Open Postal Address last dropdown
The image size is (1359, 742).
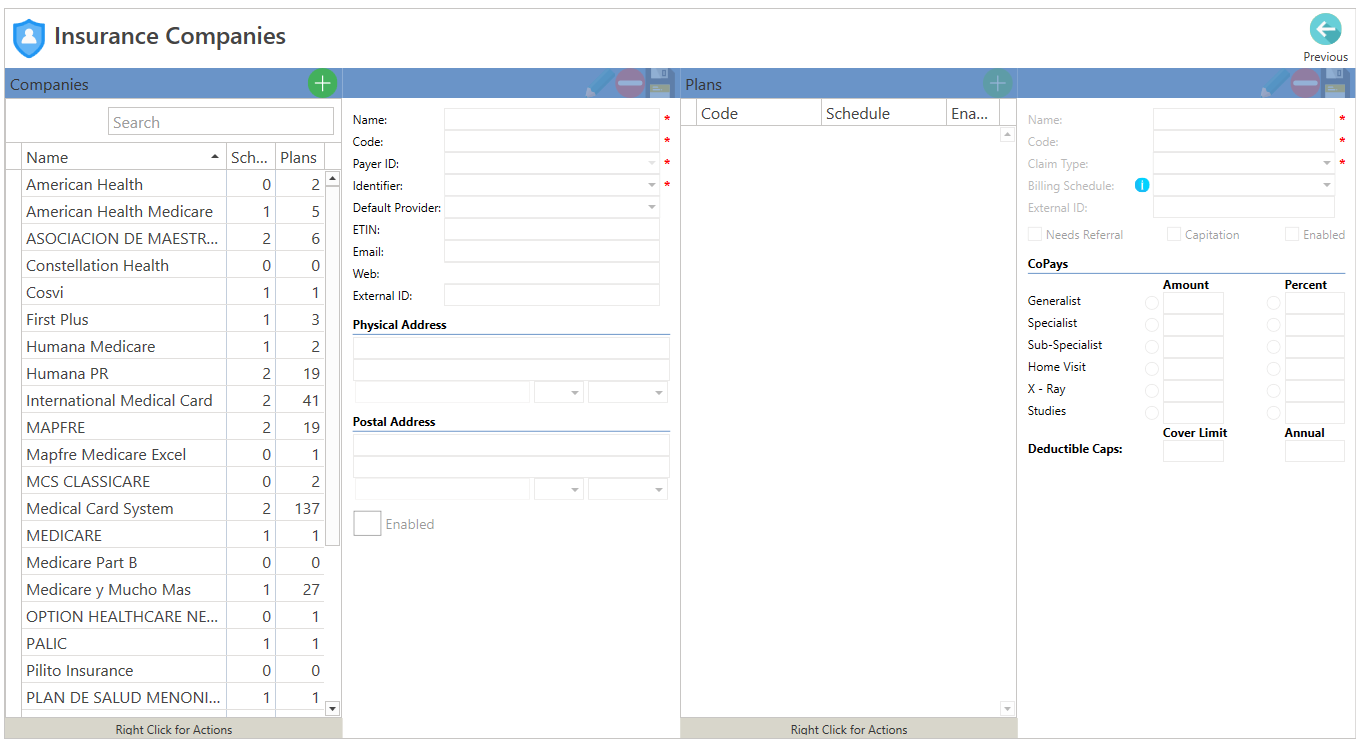pos(628,489)
